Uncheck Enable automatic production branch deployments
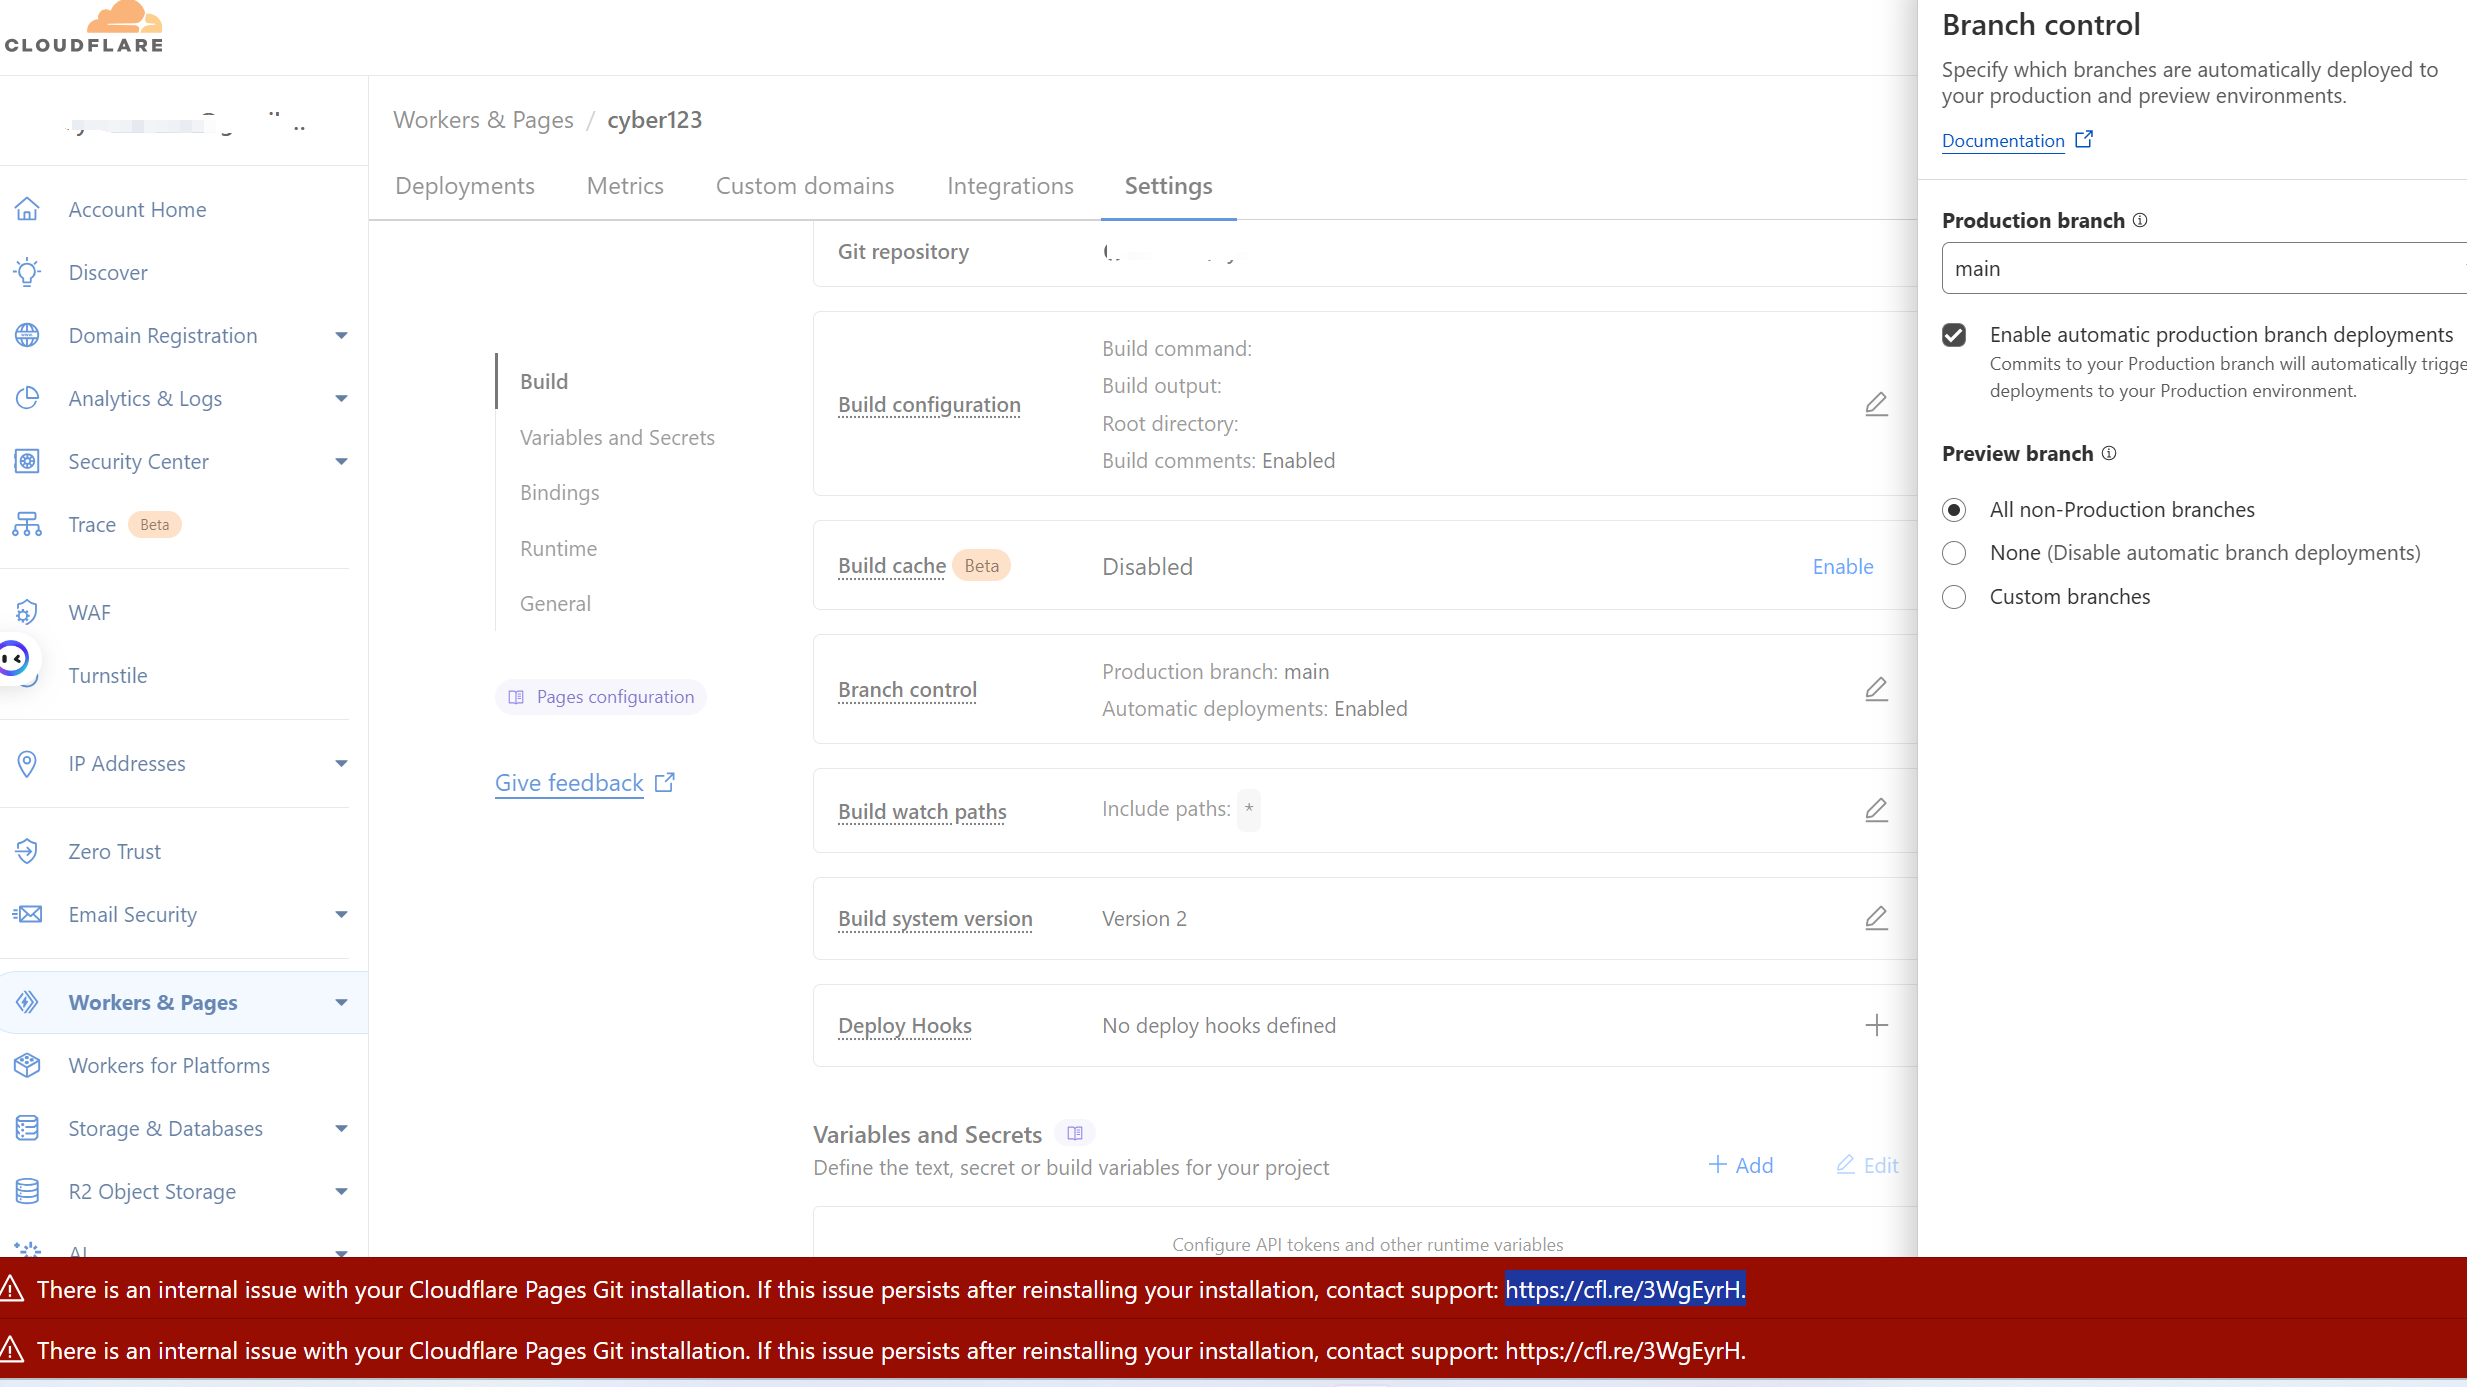The image size is (2467, 1387). pos(1954,335)
